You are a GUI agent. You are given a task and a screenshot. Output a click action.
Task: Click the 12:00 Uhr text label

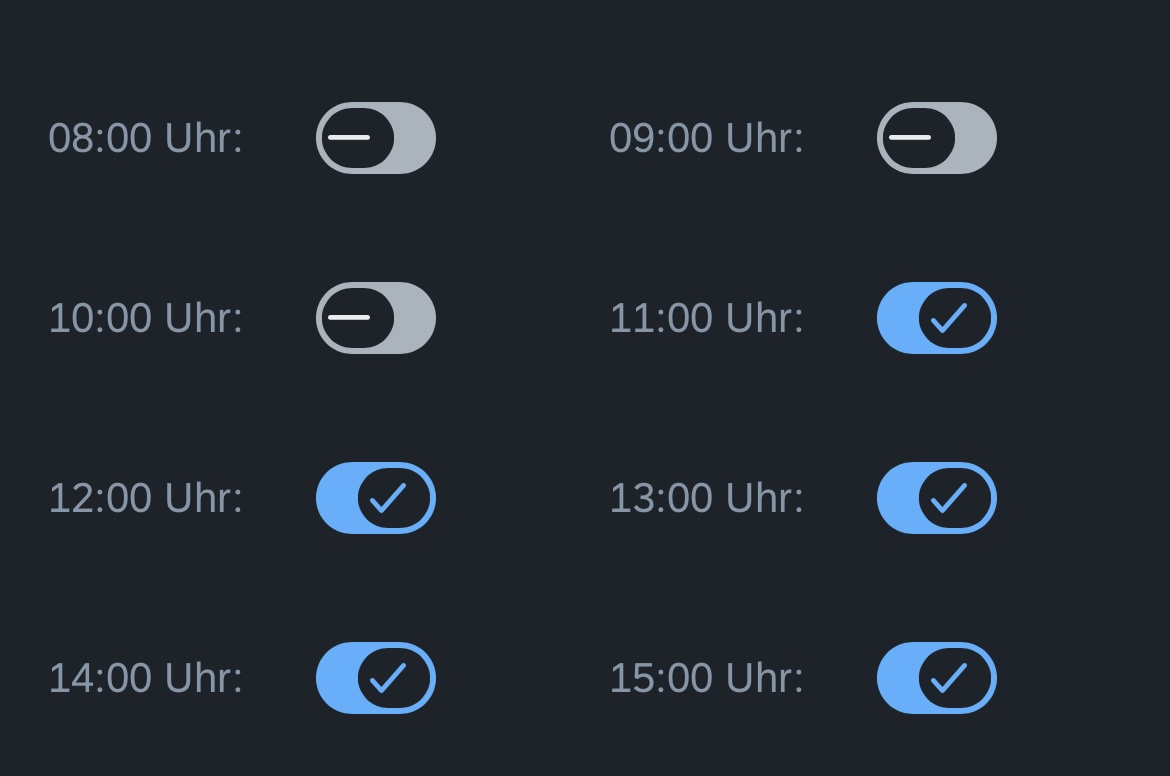[x=145, y=497]
